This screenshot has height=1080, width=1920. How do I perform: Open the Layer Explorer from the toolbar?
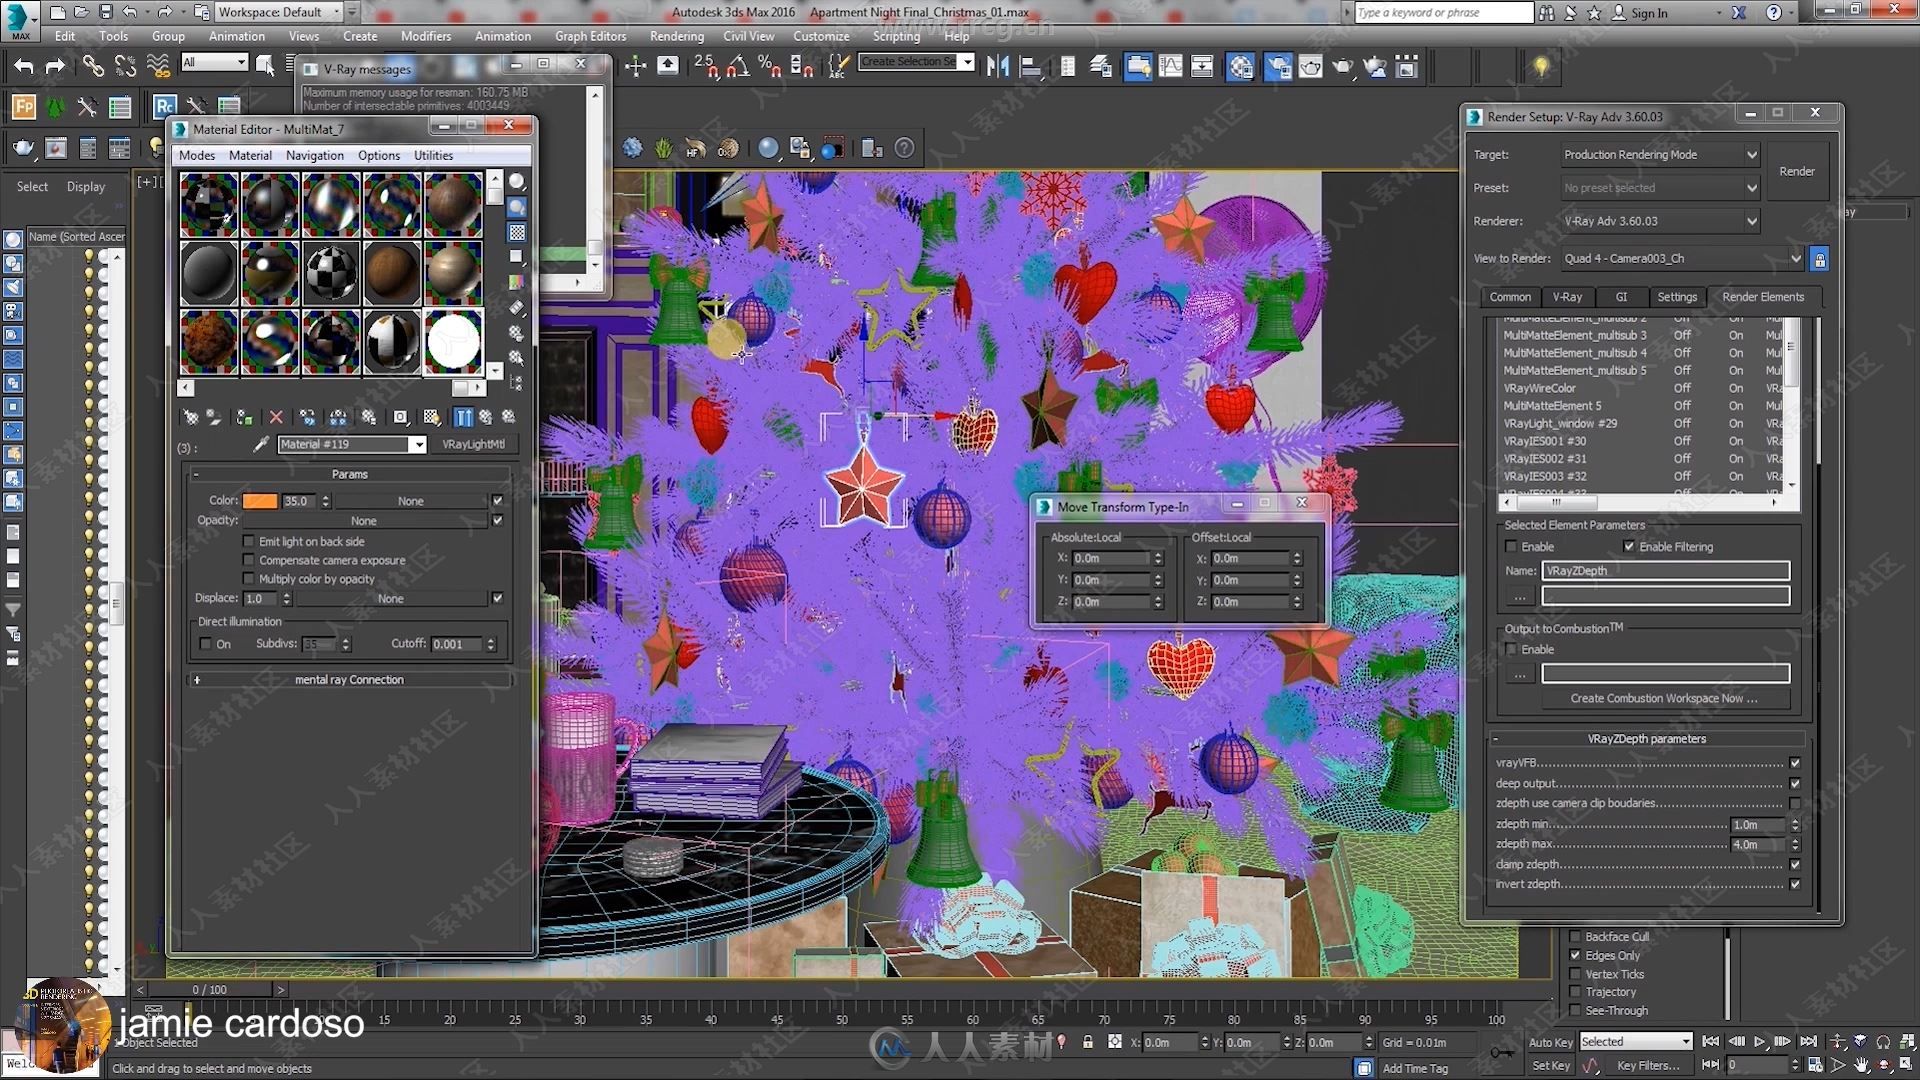pos(1100,66)
